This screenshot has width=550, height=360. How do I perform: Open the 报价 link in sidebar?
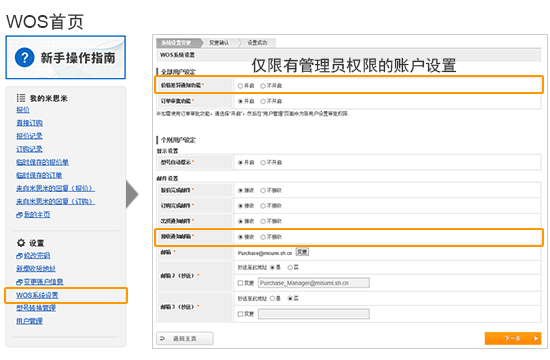click(x=23, y=110)
